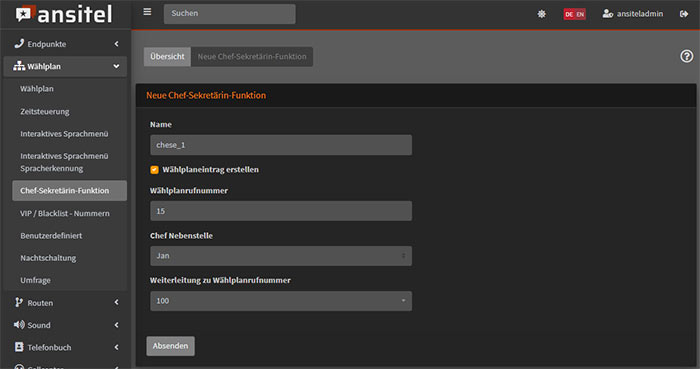Screen dimensions: 700x369
Task: Click the ansiteladmin user icon
Action: tap(608, 14)
